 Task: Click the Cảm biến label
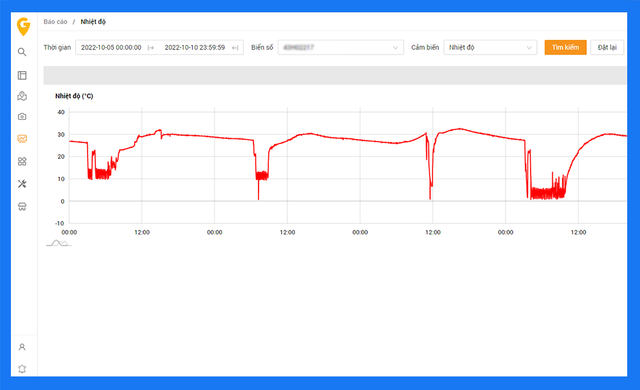pyautogui.click(x=425, y=47)
